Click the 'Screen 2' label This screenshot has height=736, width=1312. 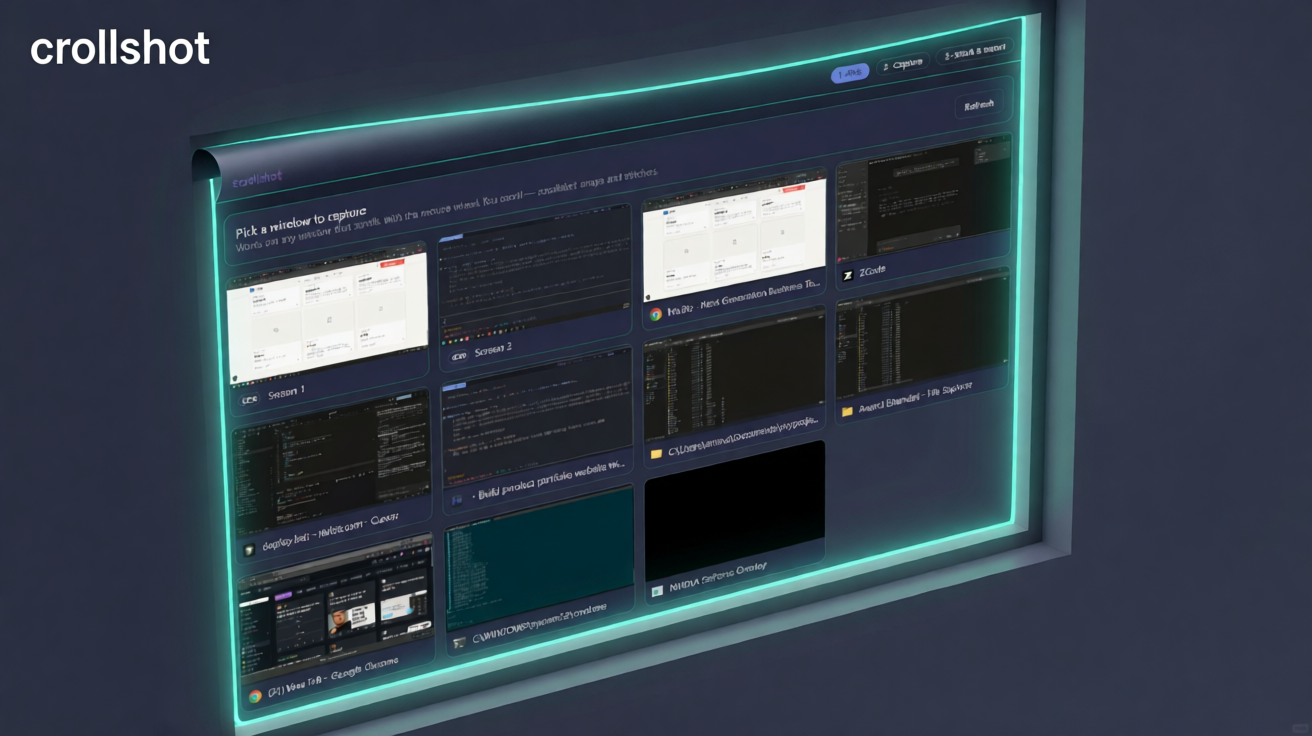tap(493, 350)
